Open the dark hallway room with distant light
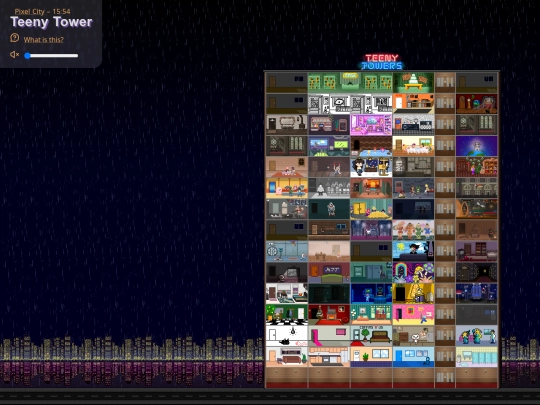Screen dimensions: 540x405 pyautogui.click(x=477, y=272)
